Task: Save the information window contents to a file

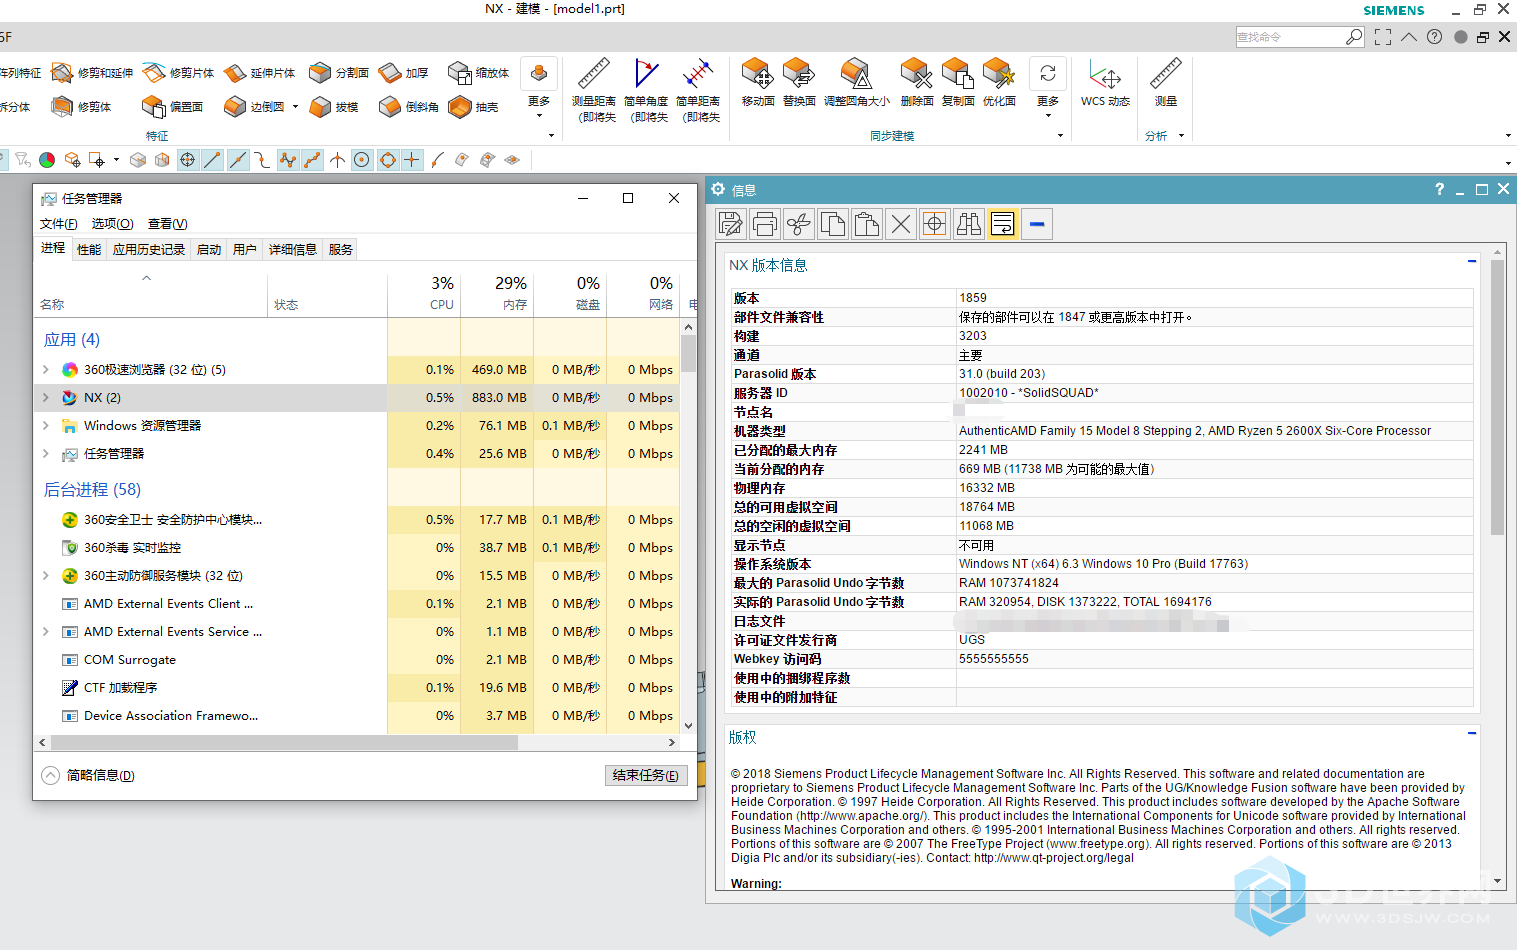Action: click(731, 224)
